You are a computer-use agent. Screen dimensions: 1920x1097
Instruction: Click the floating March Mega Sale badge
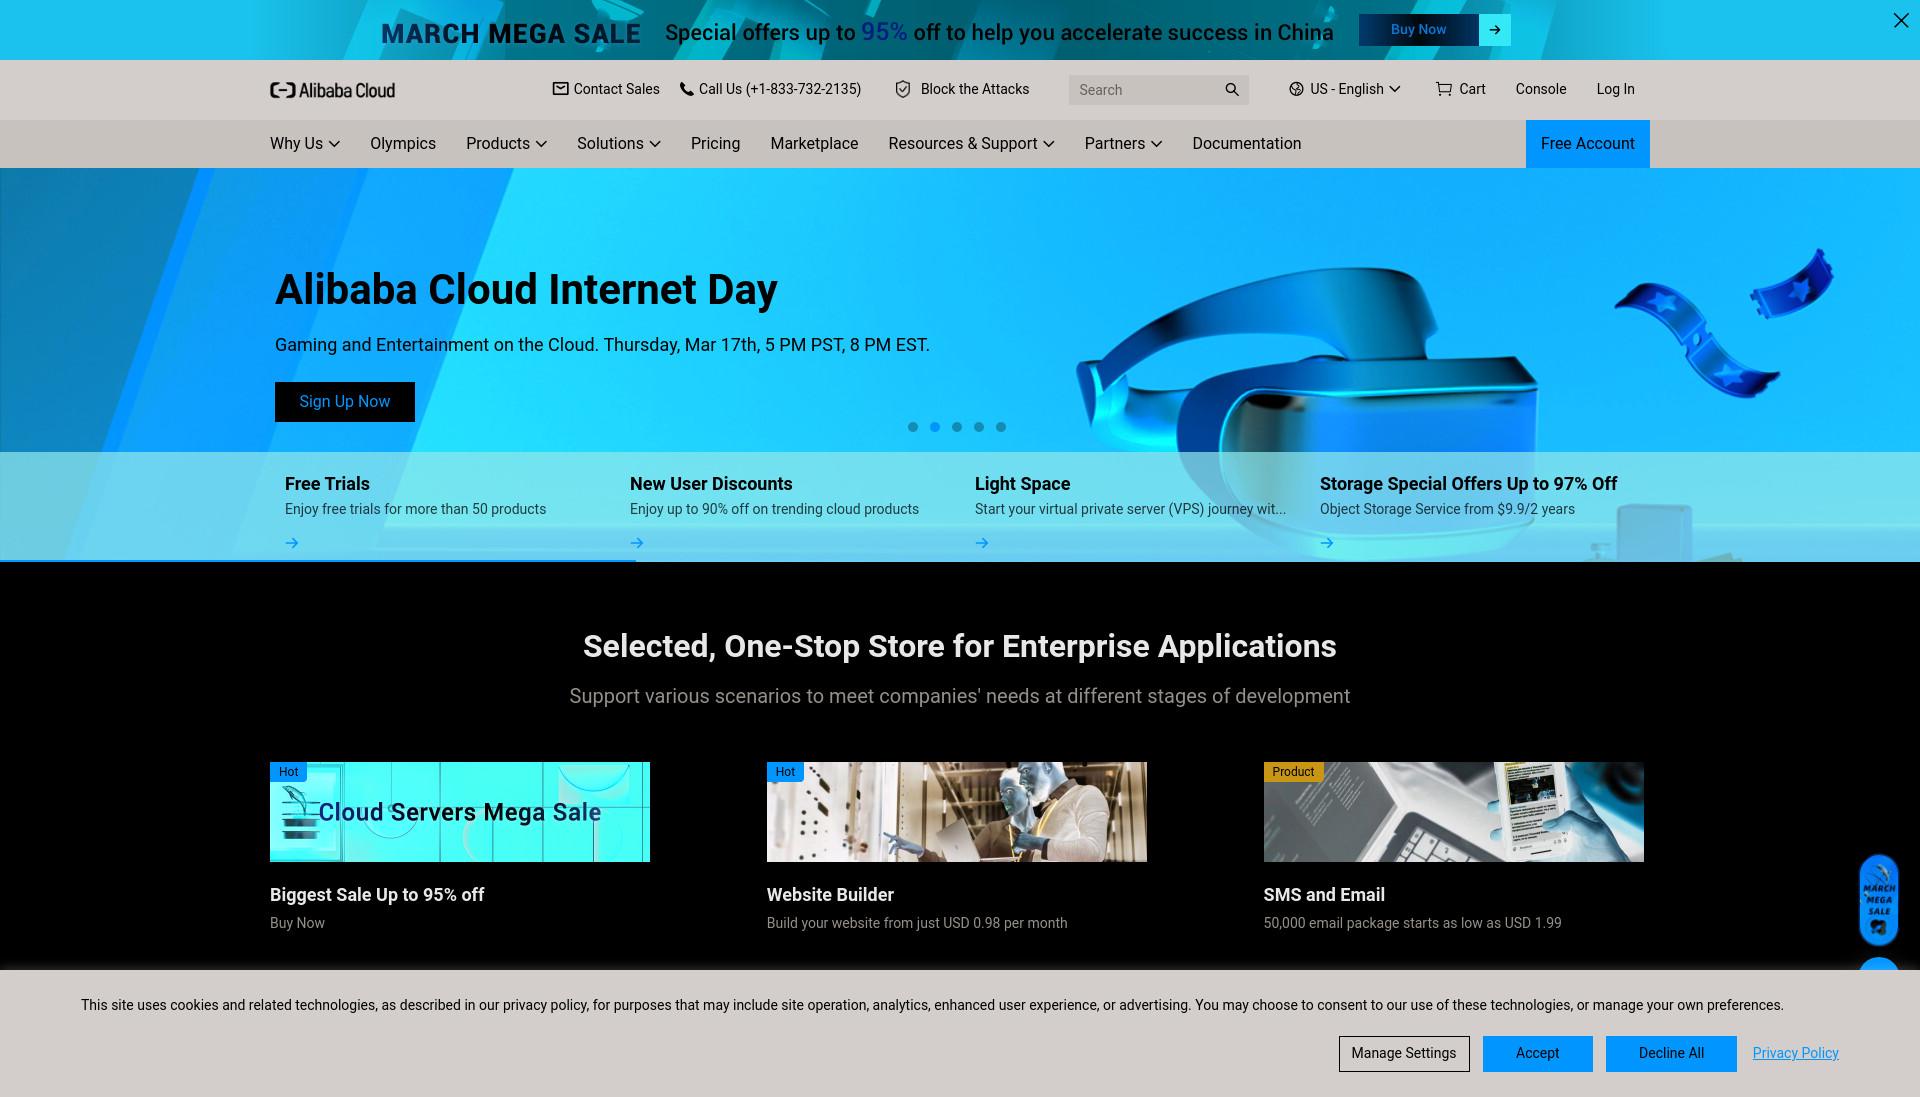1879,900
